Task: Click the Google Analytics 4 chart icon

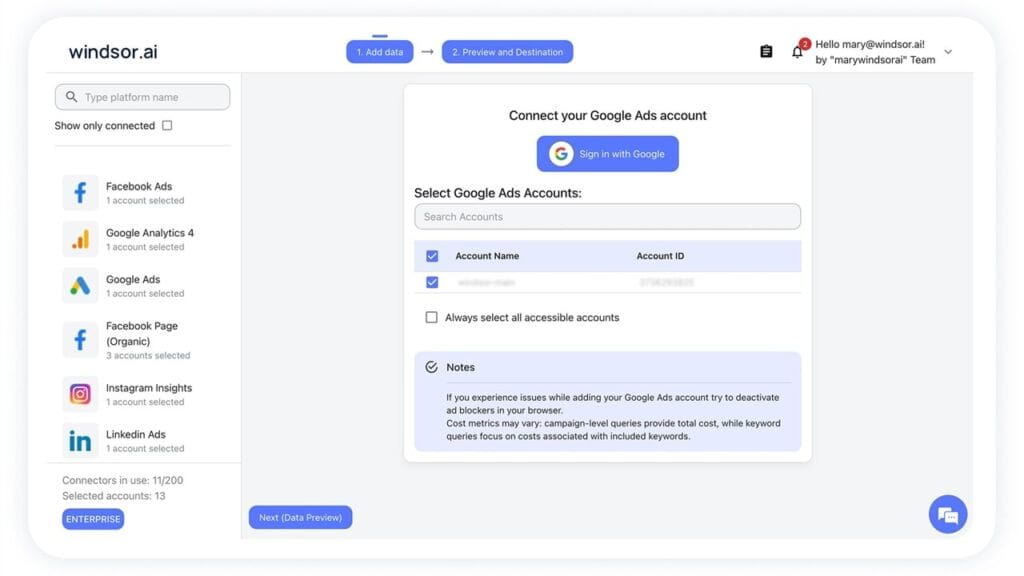Action: point(80,239)
